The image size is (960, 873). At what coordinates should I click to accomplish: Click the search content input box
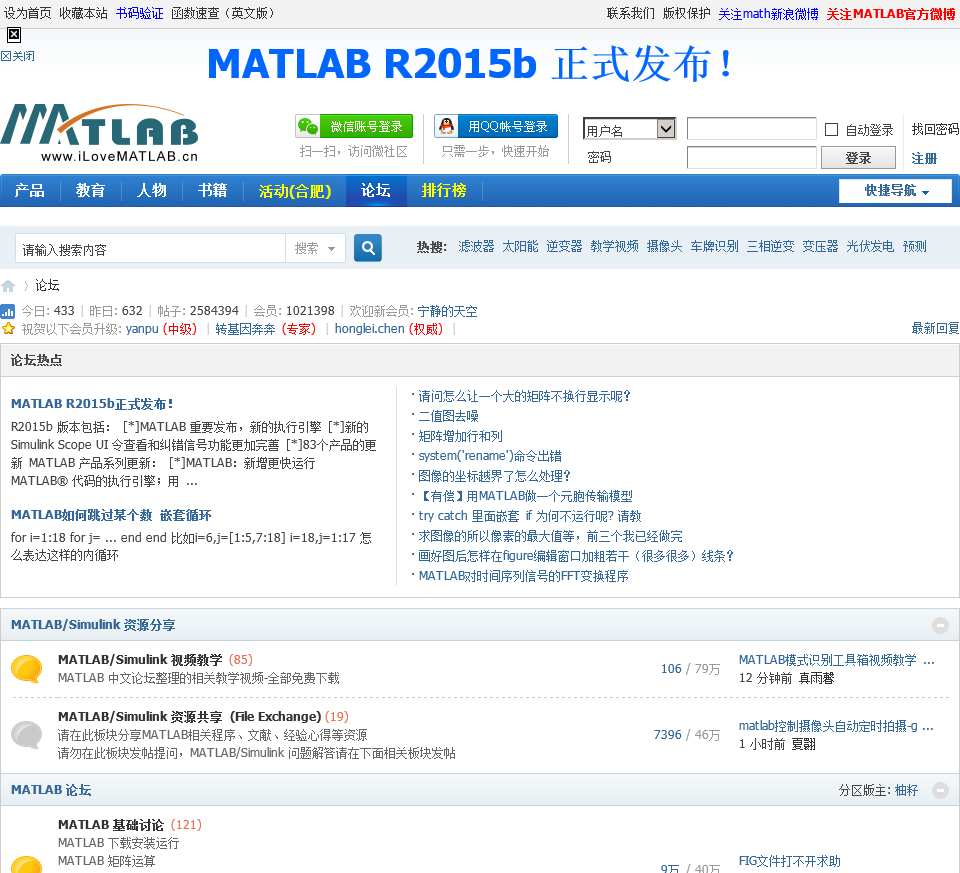(x=151, y=249)
